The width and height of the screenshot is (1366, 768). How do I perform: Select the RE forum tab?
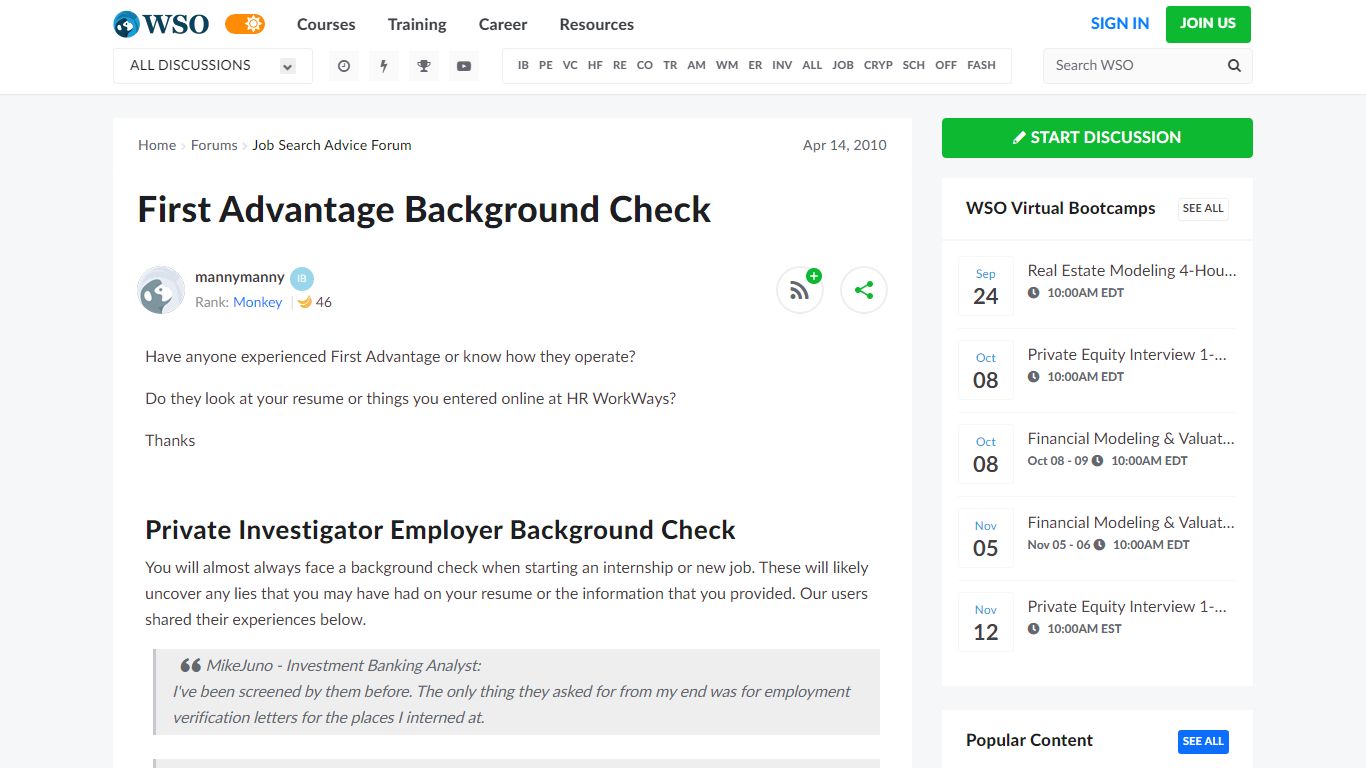click(620, 65)
